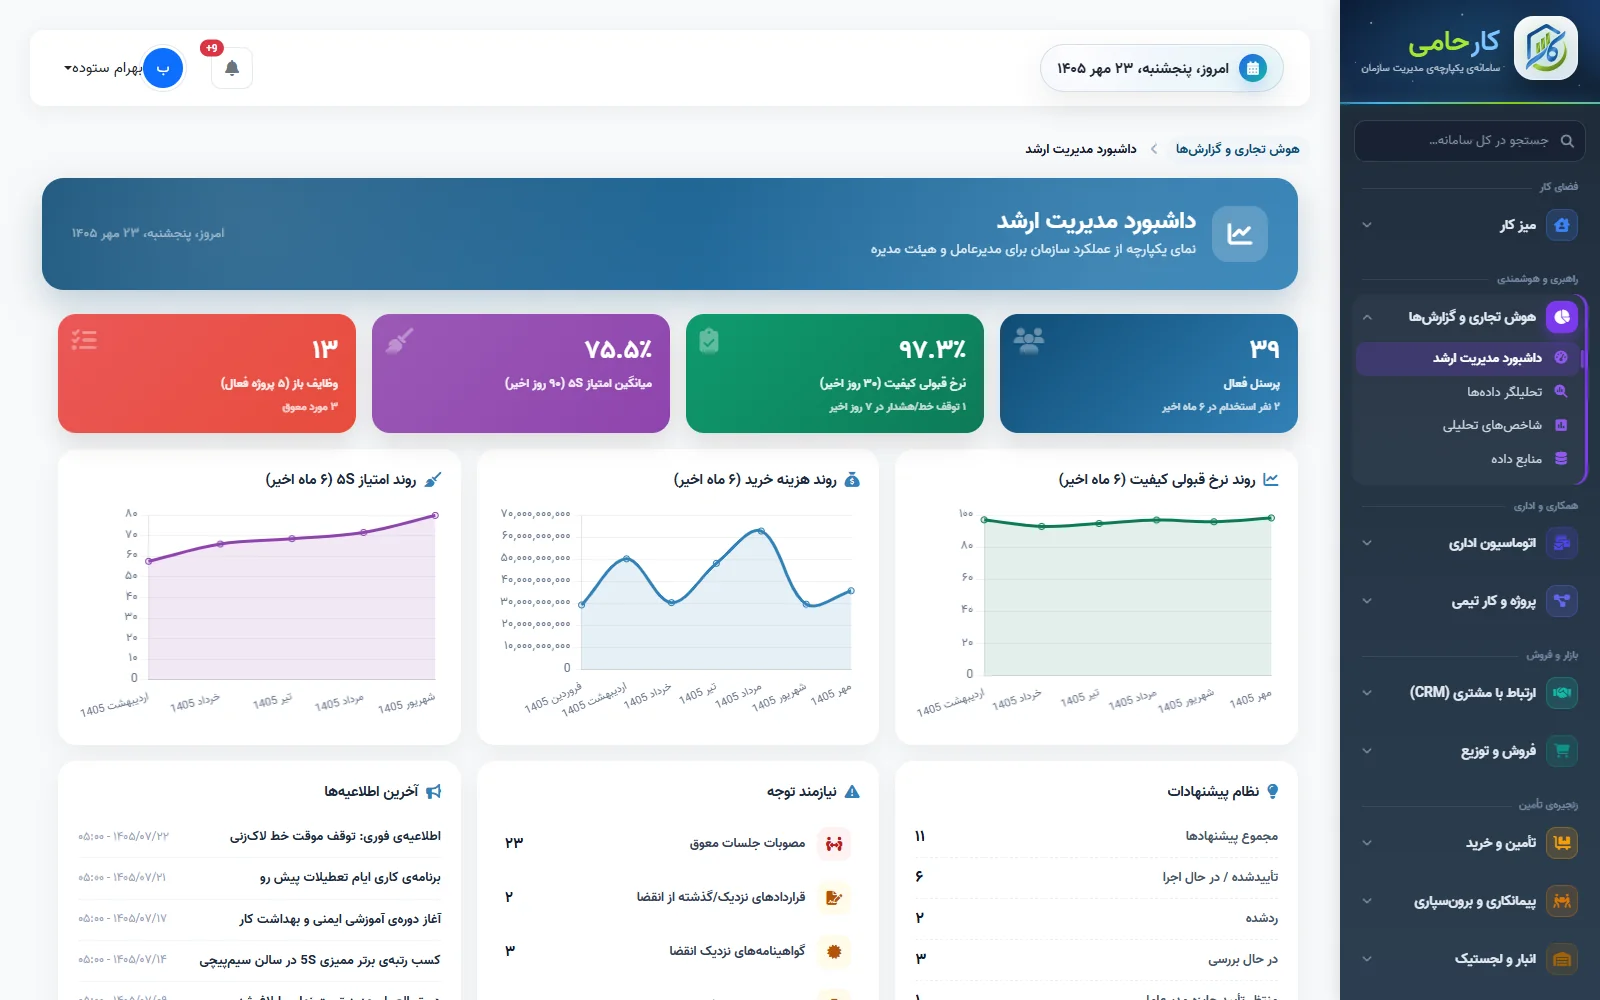Click the انبار و لجستیک icon
The height and width of the screenshot is (1000, 1600).
coord(1562,959)
